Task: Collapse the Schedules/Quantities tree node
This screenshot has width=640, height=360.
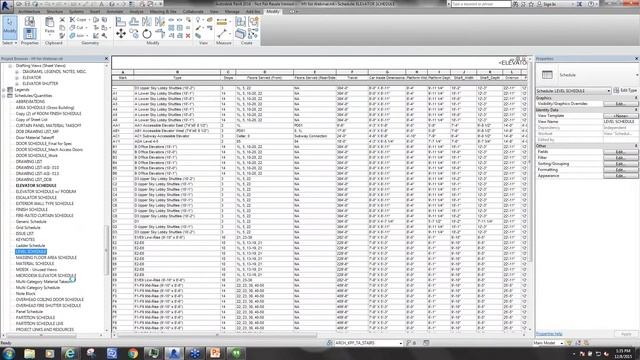Action: 4,96
